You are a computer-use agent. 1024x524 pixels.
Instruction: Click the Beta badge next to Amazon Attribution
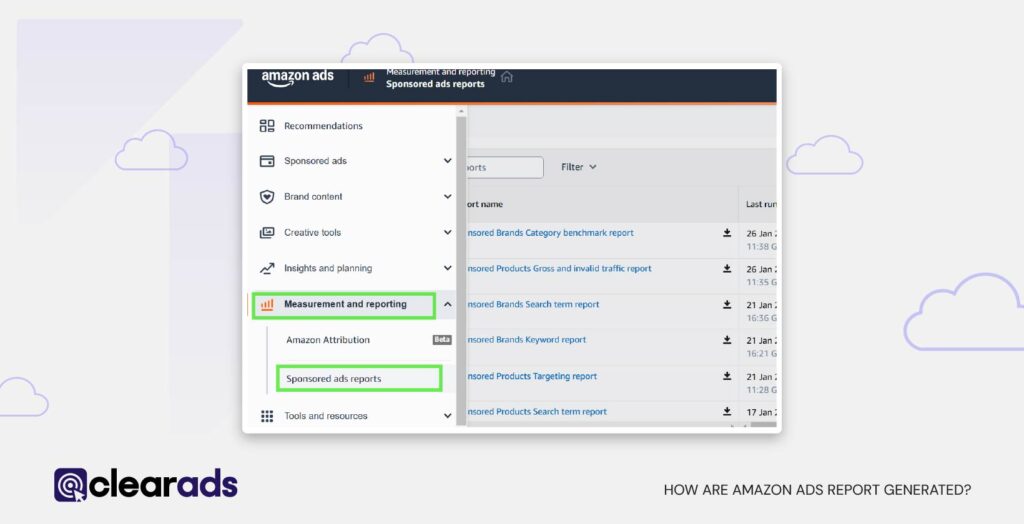pyautogui.click(x=442, y=340)
